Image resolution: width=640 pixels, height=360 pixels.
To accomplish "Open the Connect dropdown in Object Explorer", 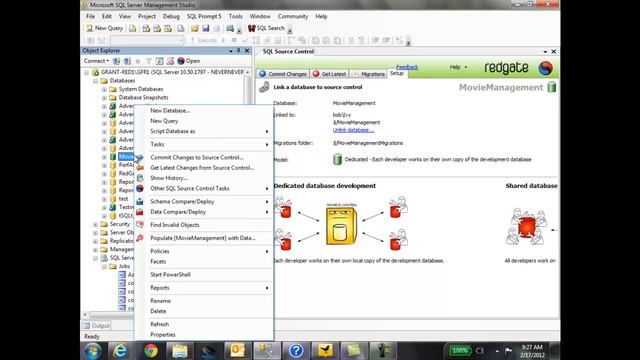I will pyautogui.click(x=96, y=61).
